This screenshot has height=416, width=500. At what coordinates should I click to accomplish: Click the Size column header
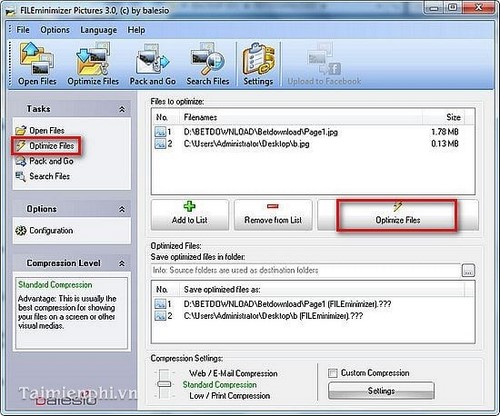click(x=443, y=117)
